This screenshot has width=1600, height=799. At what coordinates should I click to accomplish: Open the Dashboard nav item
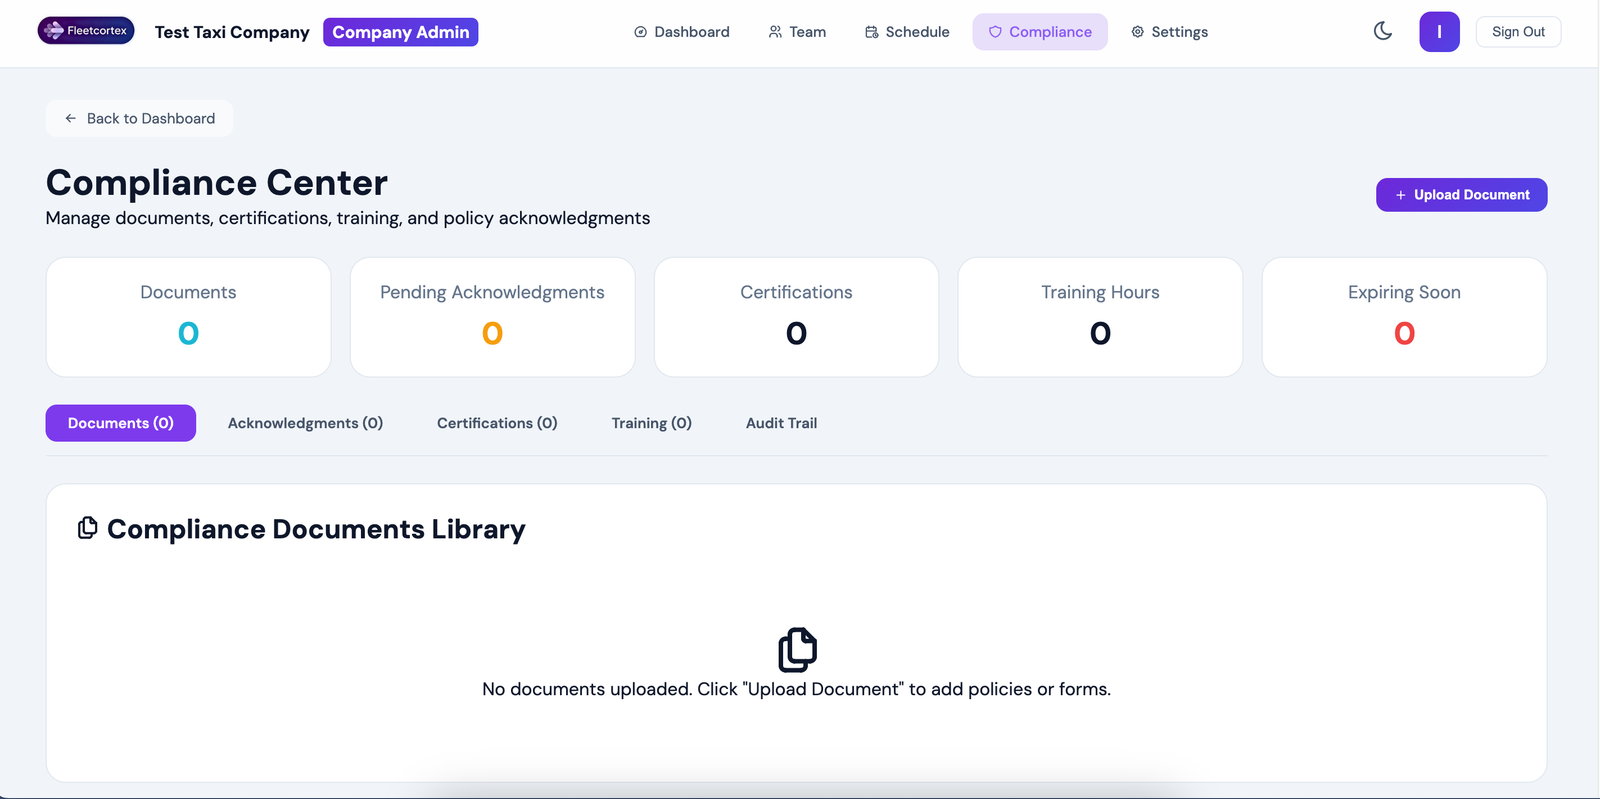click(x=682, y=32)
